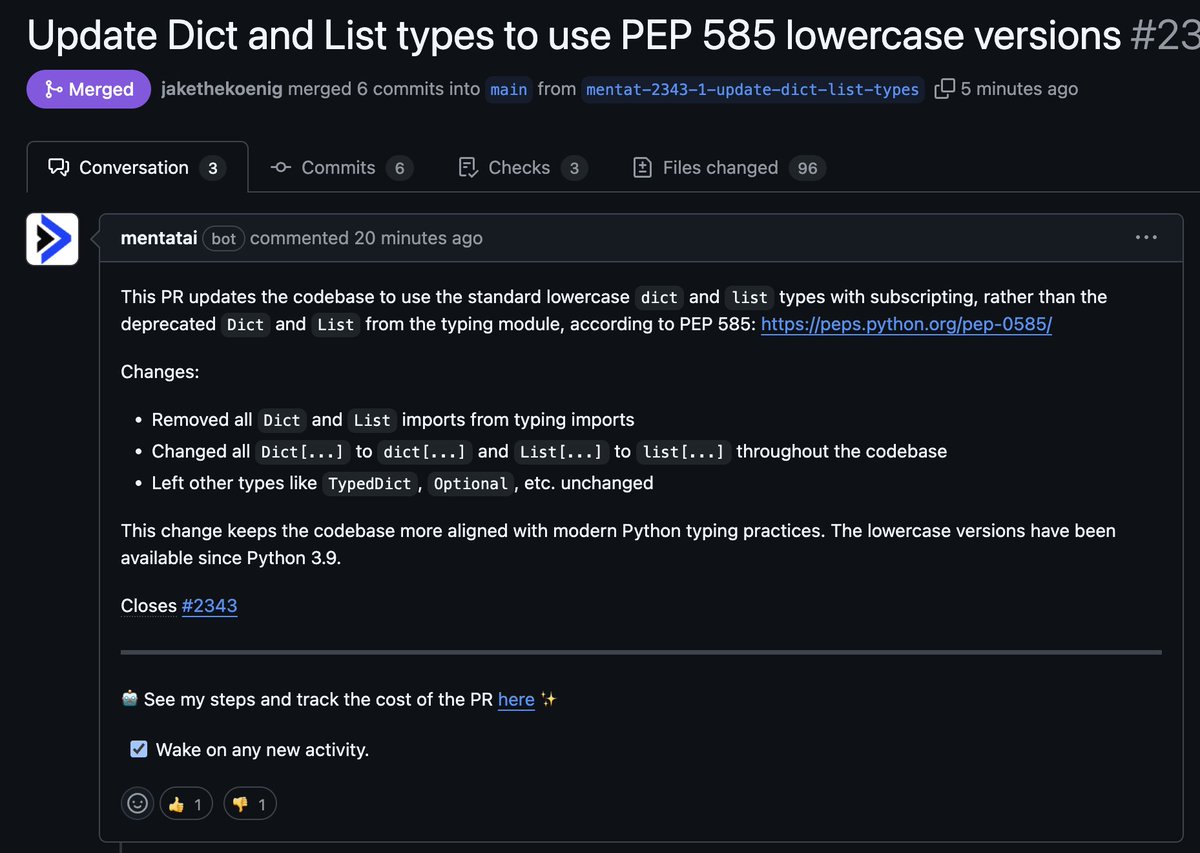Add a reaction with the smiley icon
Screen dimensions: 1200x853
click(137, 803)
